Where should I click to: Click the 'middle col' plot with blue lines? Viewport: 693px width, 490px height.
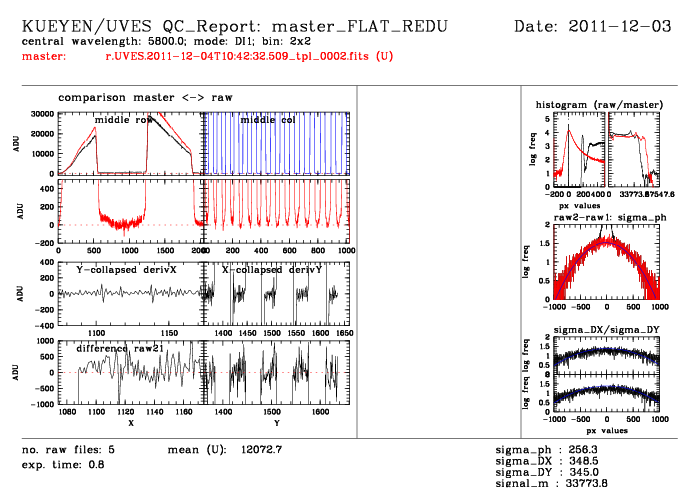276,143
